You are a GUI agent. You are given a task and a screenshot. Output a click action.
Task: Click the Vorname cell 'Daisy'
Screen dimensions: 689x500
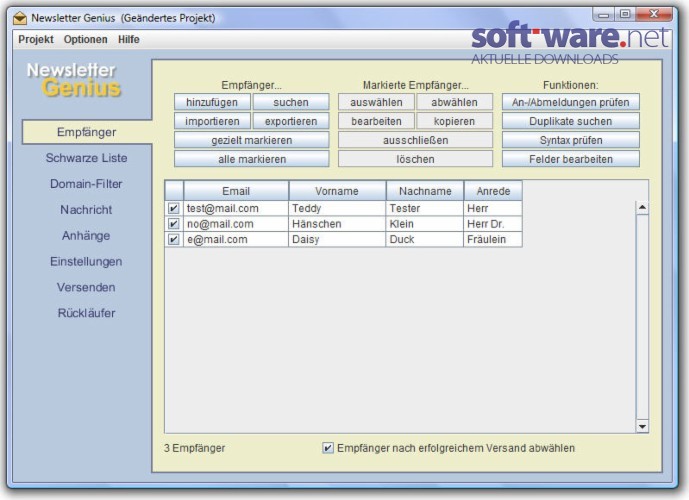tap(337, 239)
